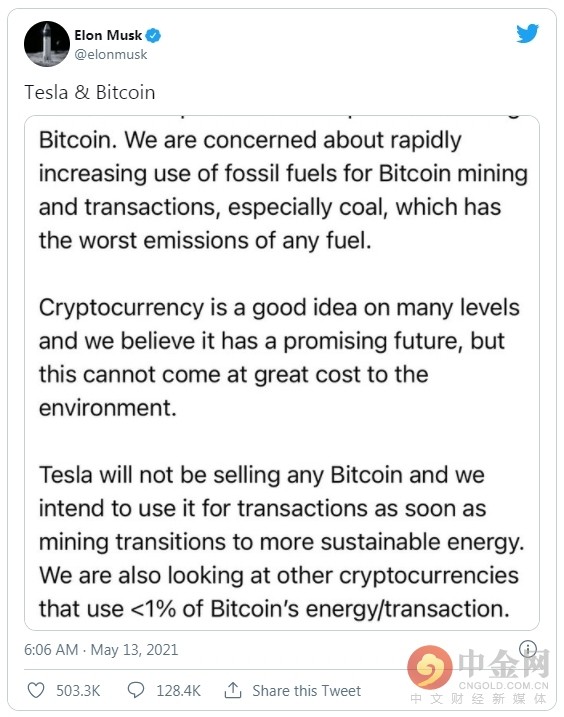
Task: Open the 6:06 AM May 13, 2021 timestamp
Action: [x=101, y=649]
